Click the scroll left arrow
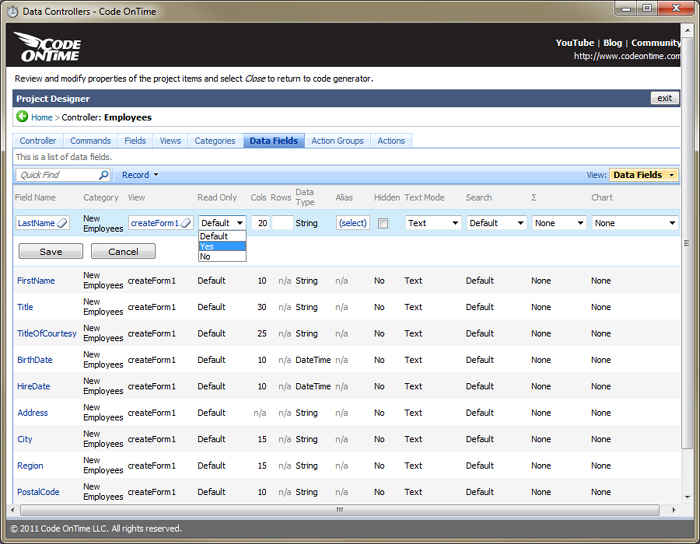This screenshot has height=544, width=700. point(12,510)
